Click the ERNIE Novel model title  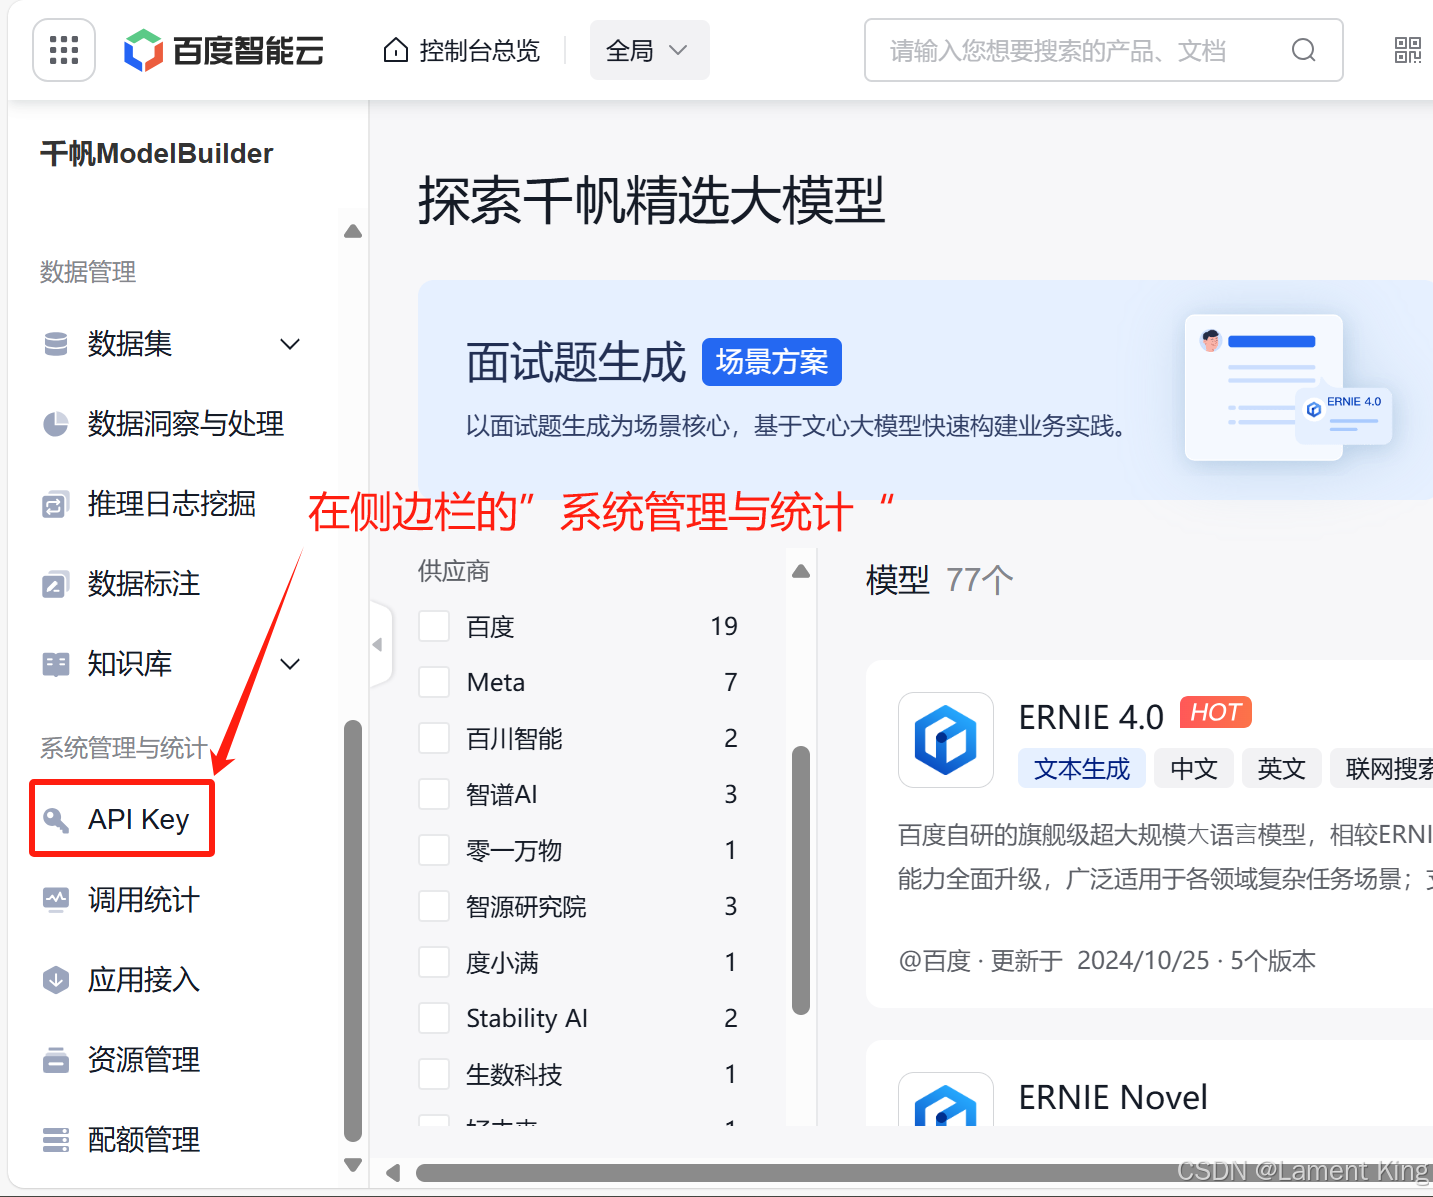coord(1113,1097)
